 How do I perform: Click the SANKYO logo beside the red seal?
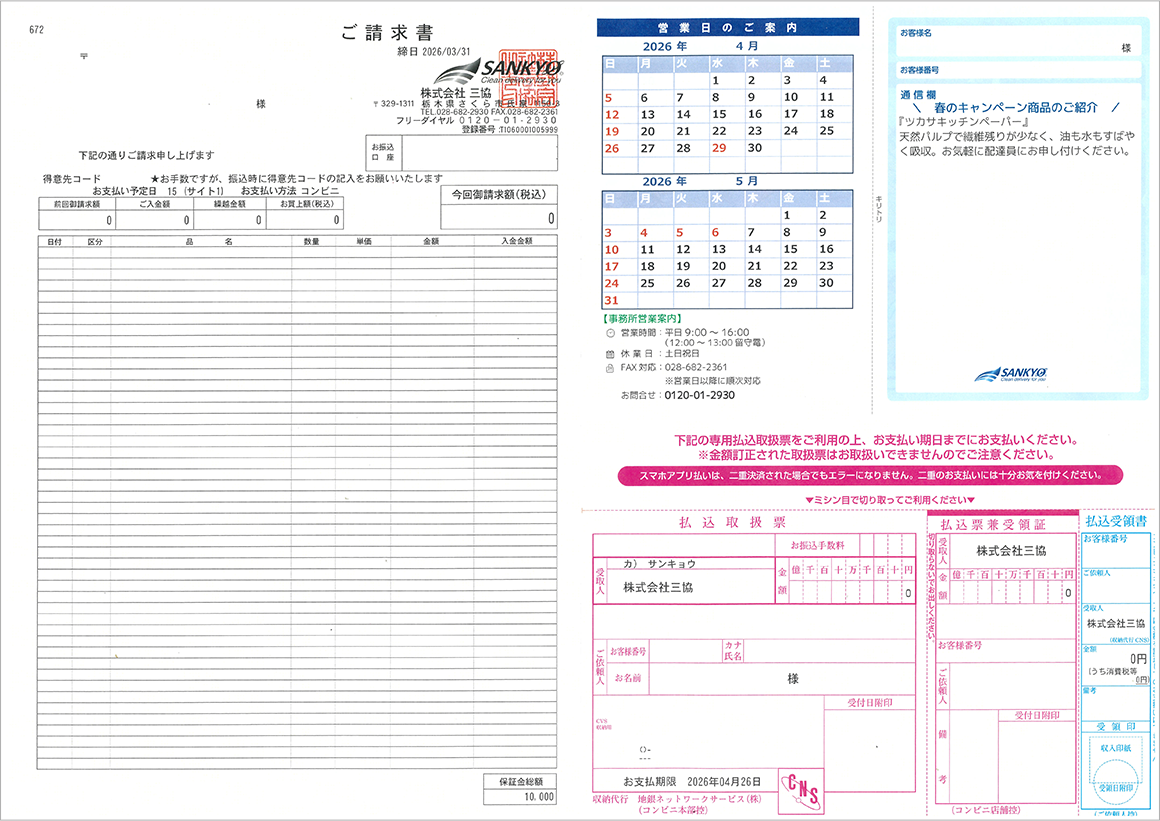(x=497, y=72)
